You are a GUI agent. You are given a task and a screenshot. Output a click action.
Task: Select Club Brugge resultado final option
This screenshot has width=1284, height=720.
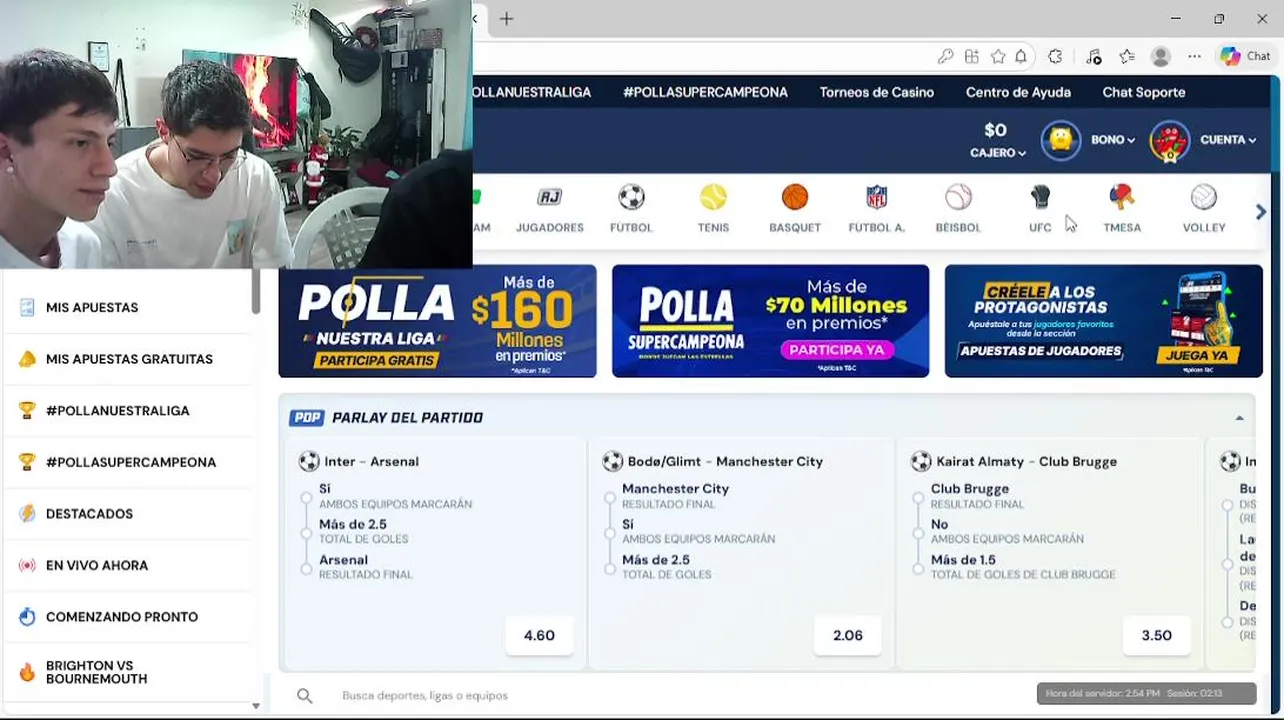919,497
